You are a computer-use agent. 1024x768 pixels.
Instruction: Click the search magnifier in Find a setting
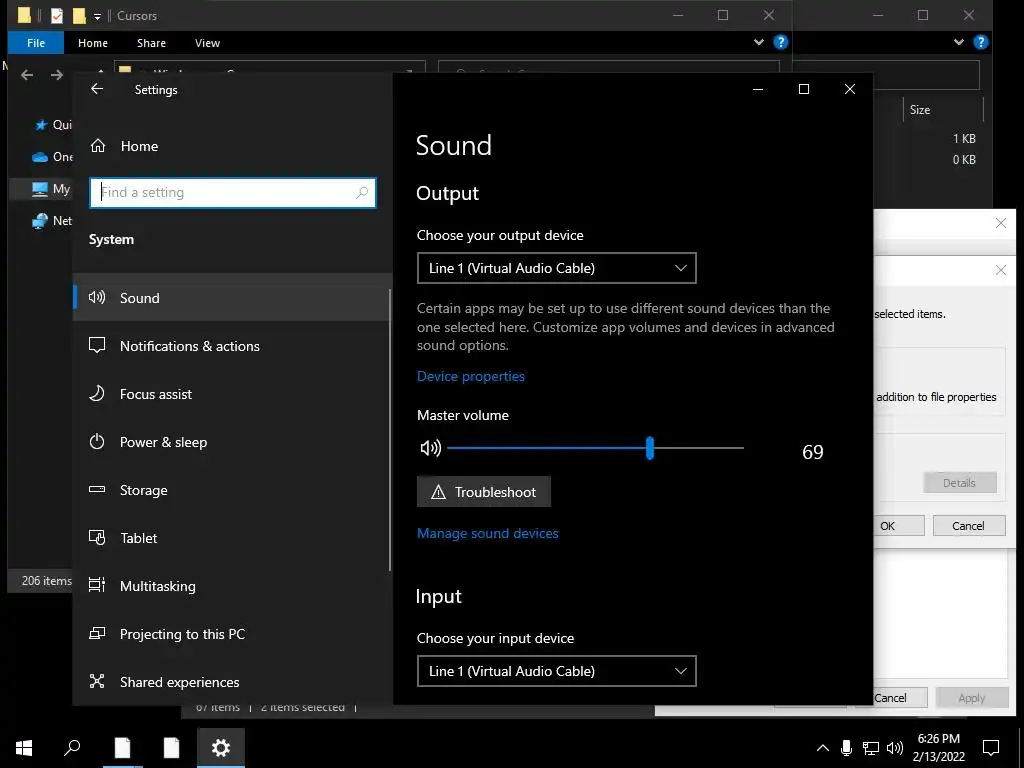tap(362, 193)
